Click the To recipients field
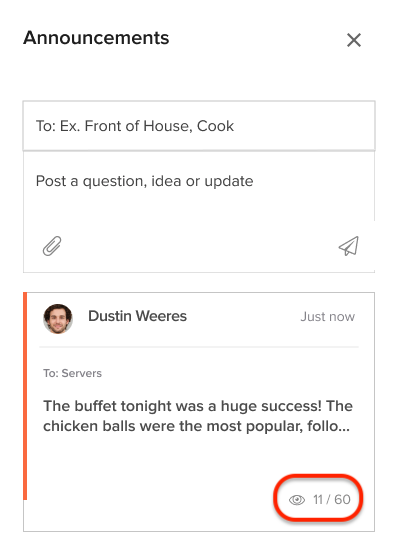The image size is (398, 546). pyautogui.click(x=199, y=126)
